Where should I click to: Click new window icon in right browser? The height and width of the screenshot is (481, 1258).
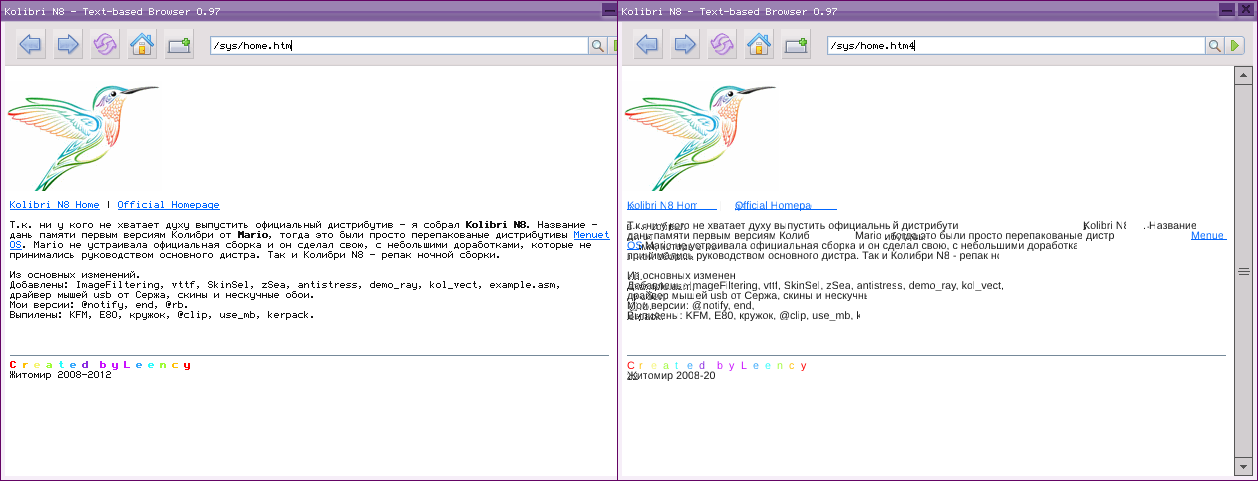797,45
